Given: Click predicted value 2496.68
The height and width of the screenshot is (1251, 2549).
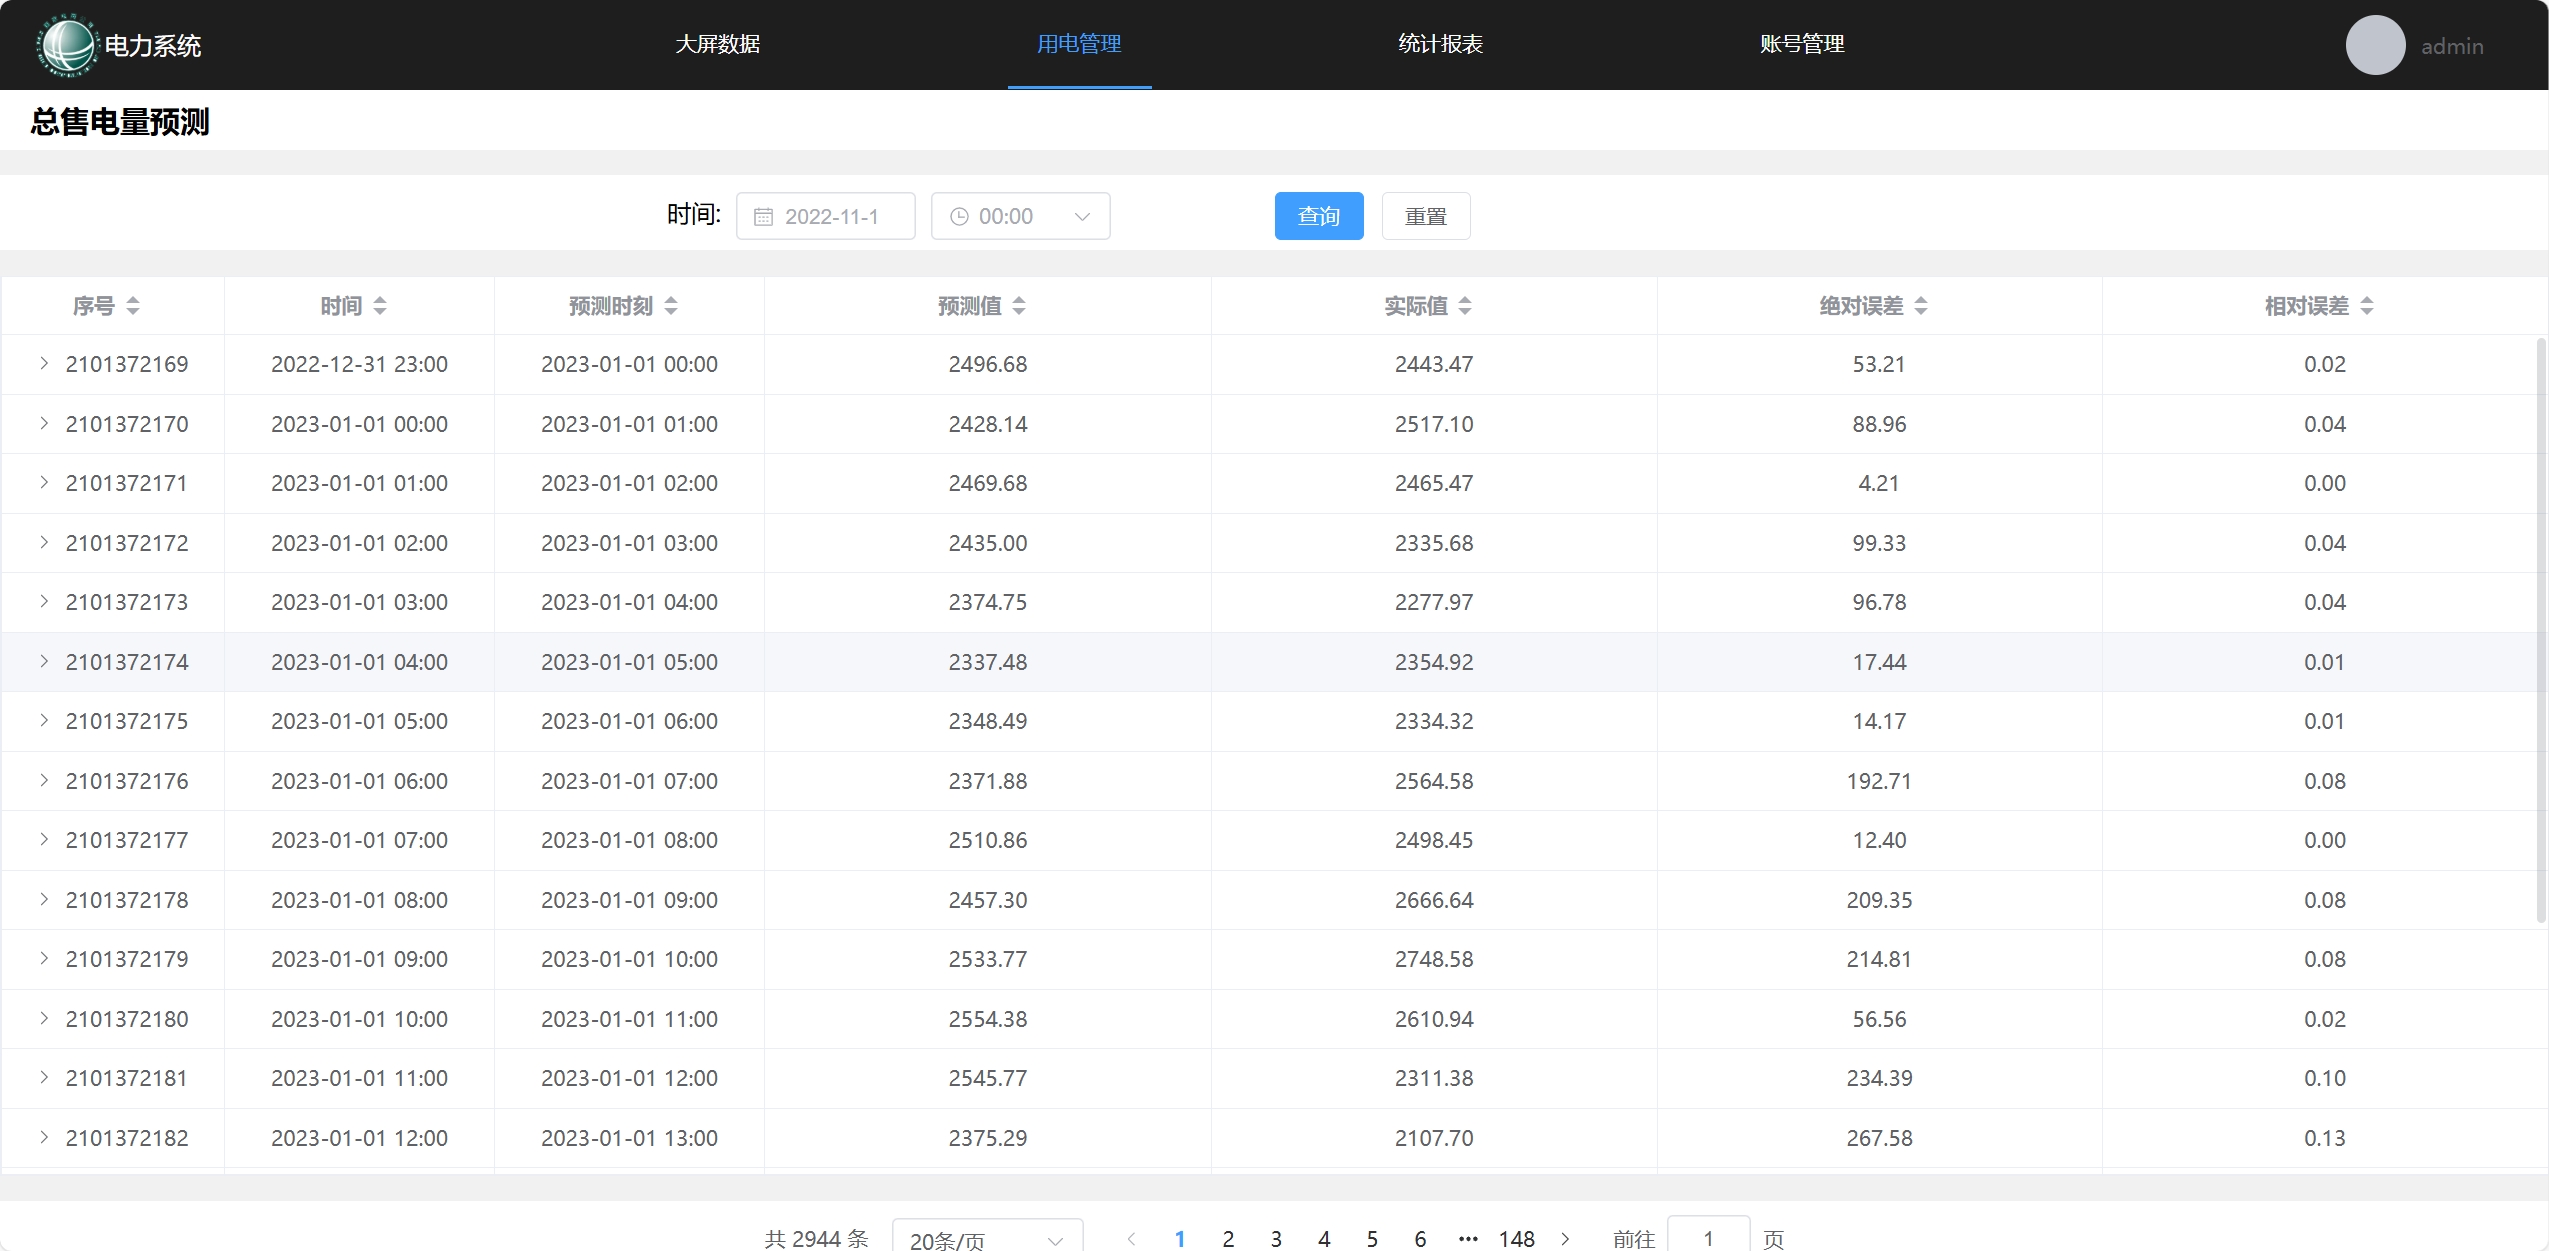Looking at the screenshot, I should tap(988, 364).
